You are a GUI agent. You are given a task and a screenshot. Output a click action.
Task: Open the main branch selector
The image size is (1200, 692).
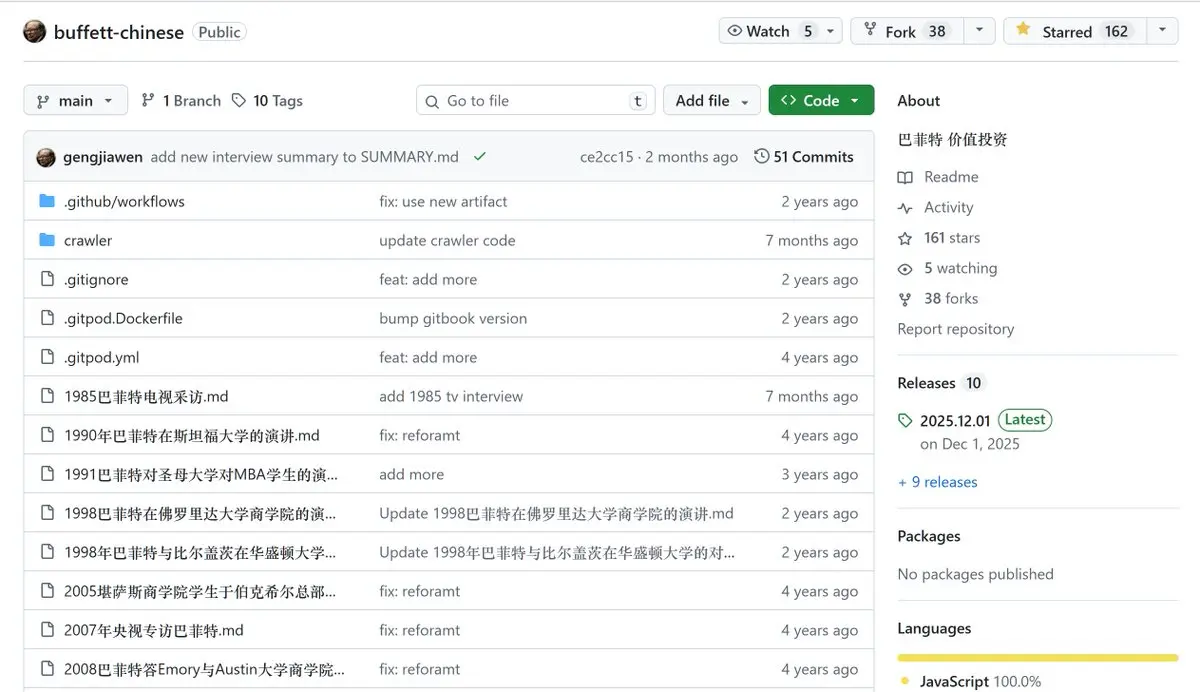pyautogui.click(x=76, y=100)
